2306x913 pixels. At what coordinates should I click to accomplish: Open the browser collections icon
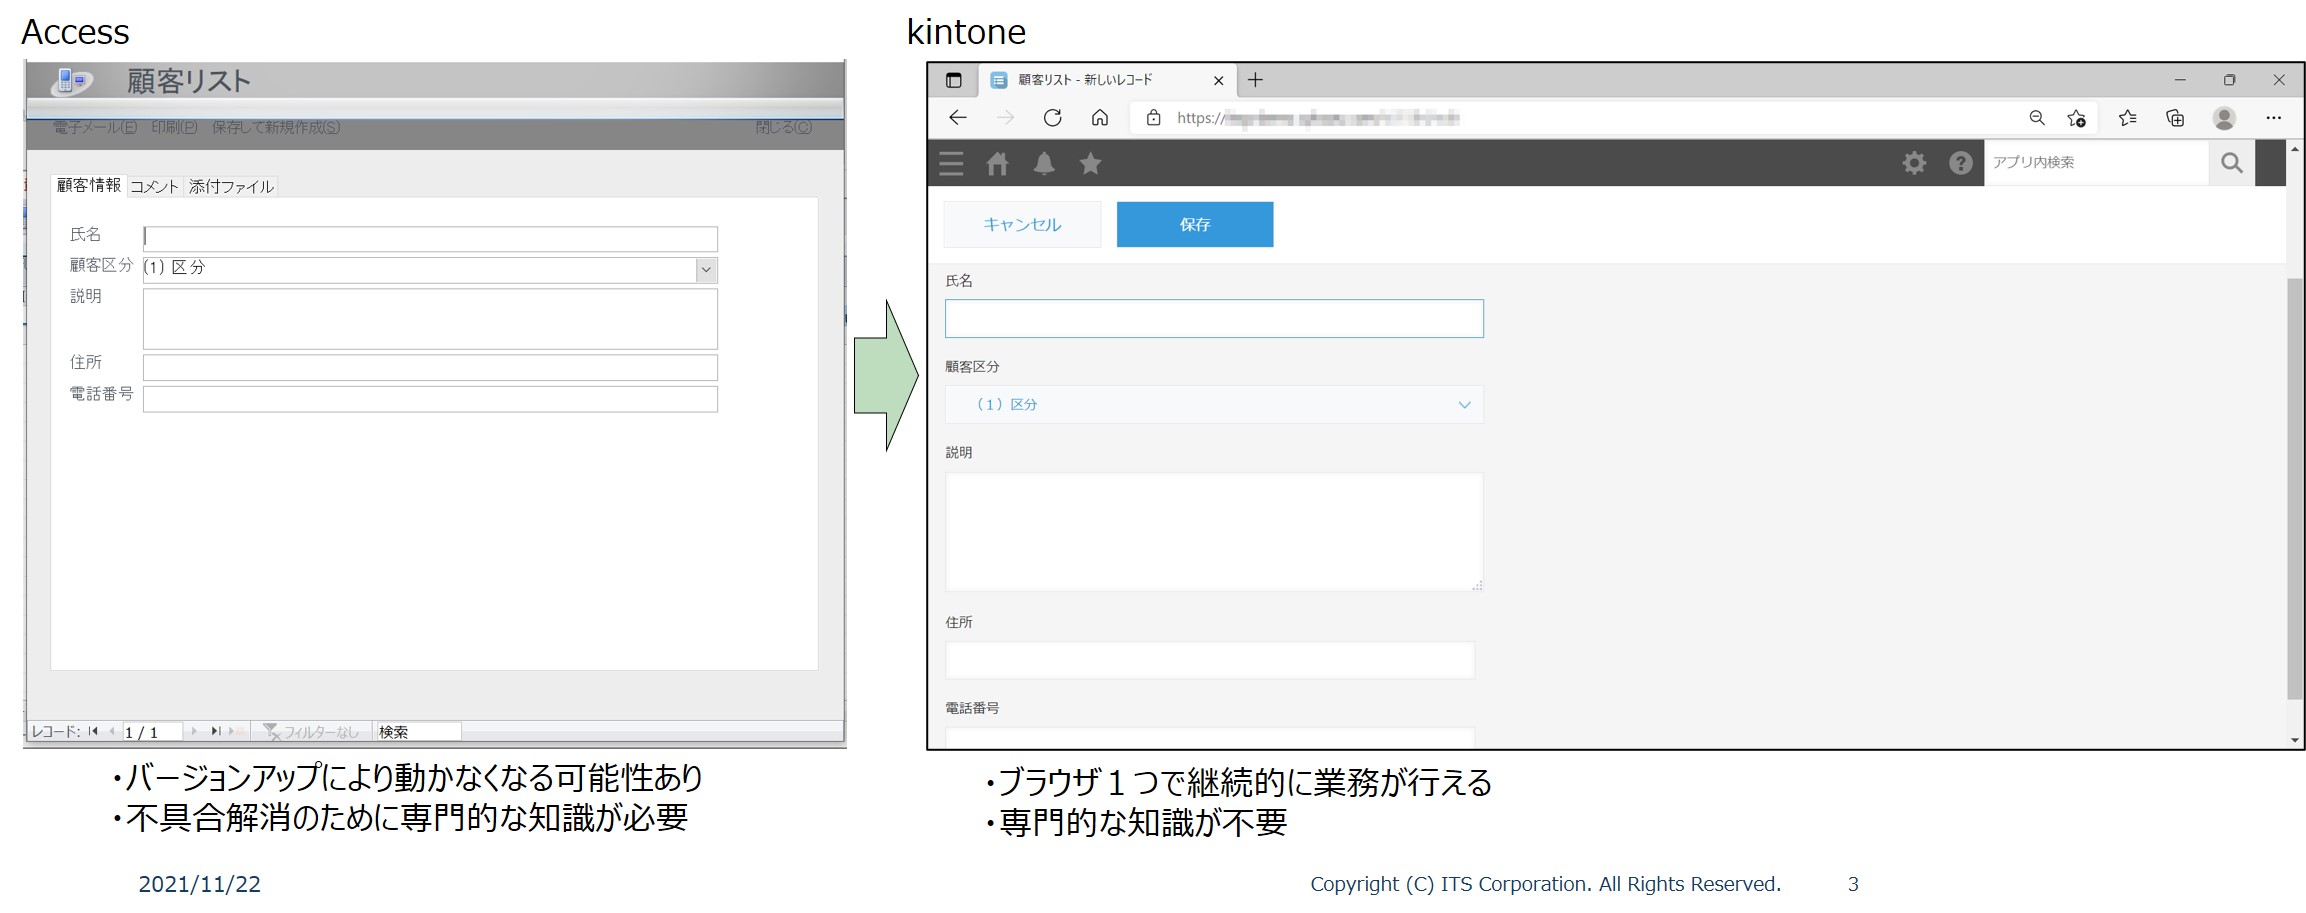2175,118
